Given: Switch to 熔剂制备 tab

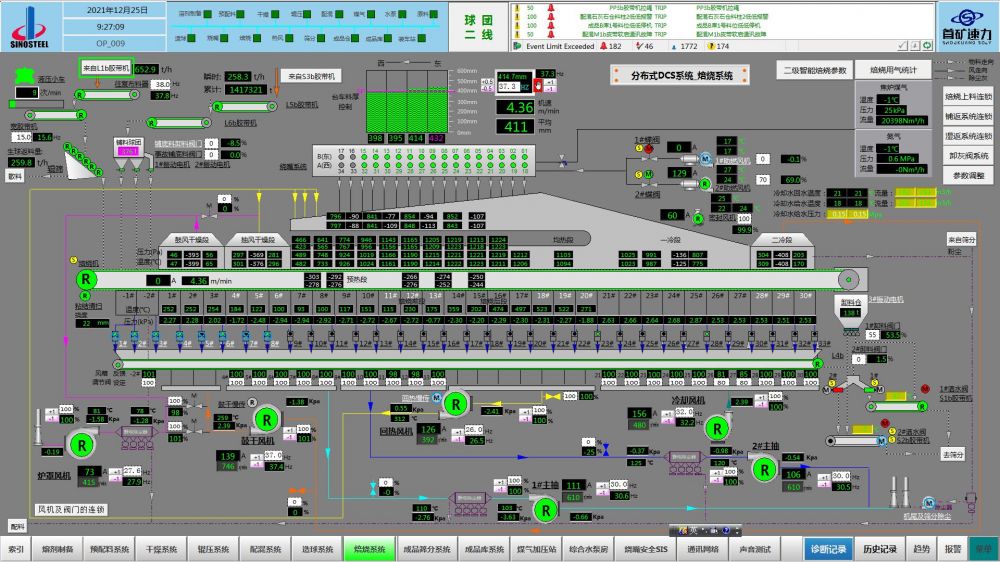Looking at the screenshot, I should pos(57,549).
